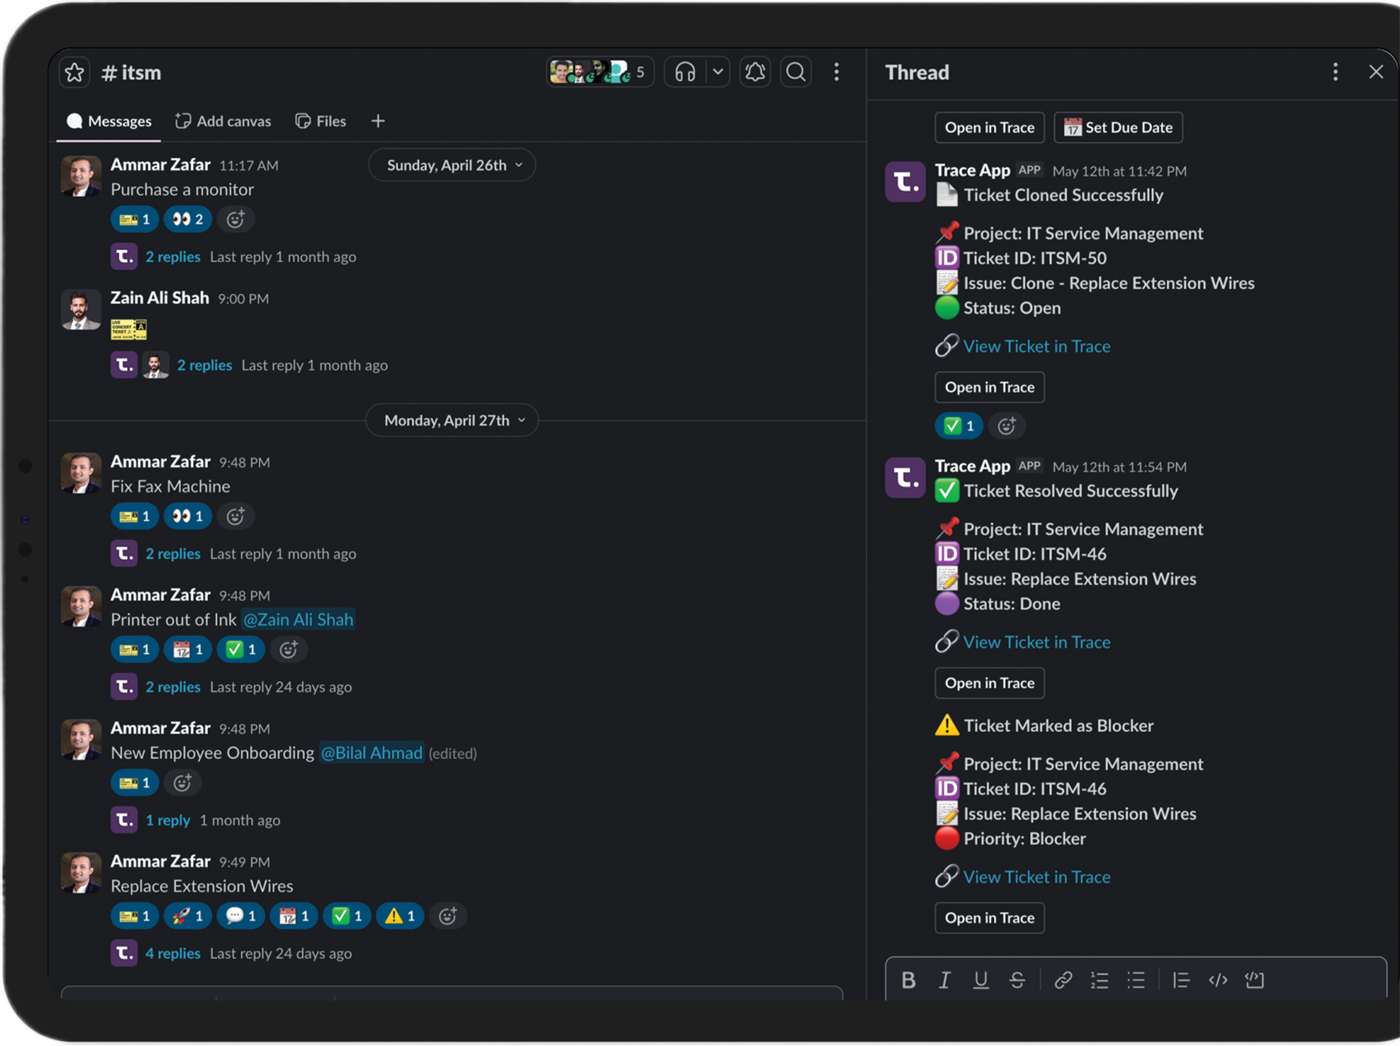Add reaction to Purchase a monitor message
1400x1046 pixels.
235,219
